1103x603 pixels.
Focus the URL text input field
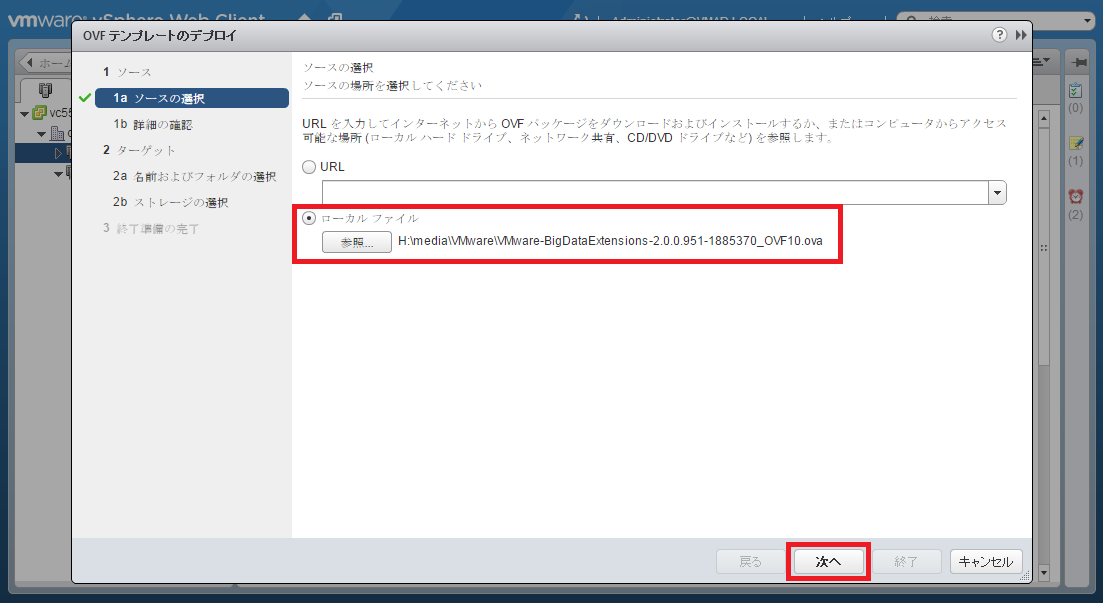(x=655, y=192)
